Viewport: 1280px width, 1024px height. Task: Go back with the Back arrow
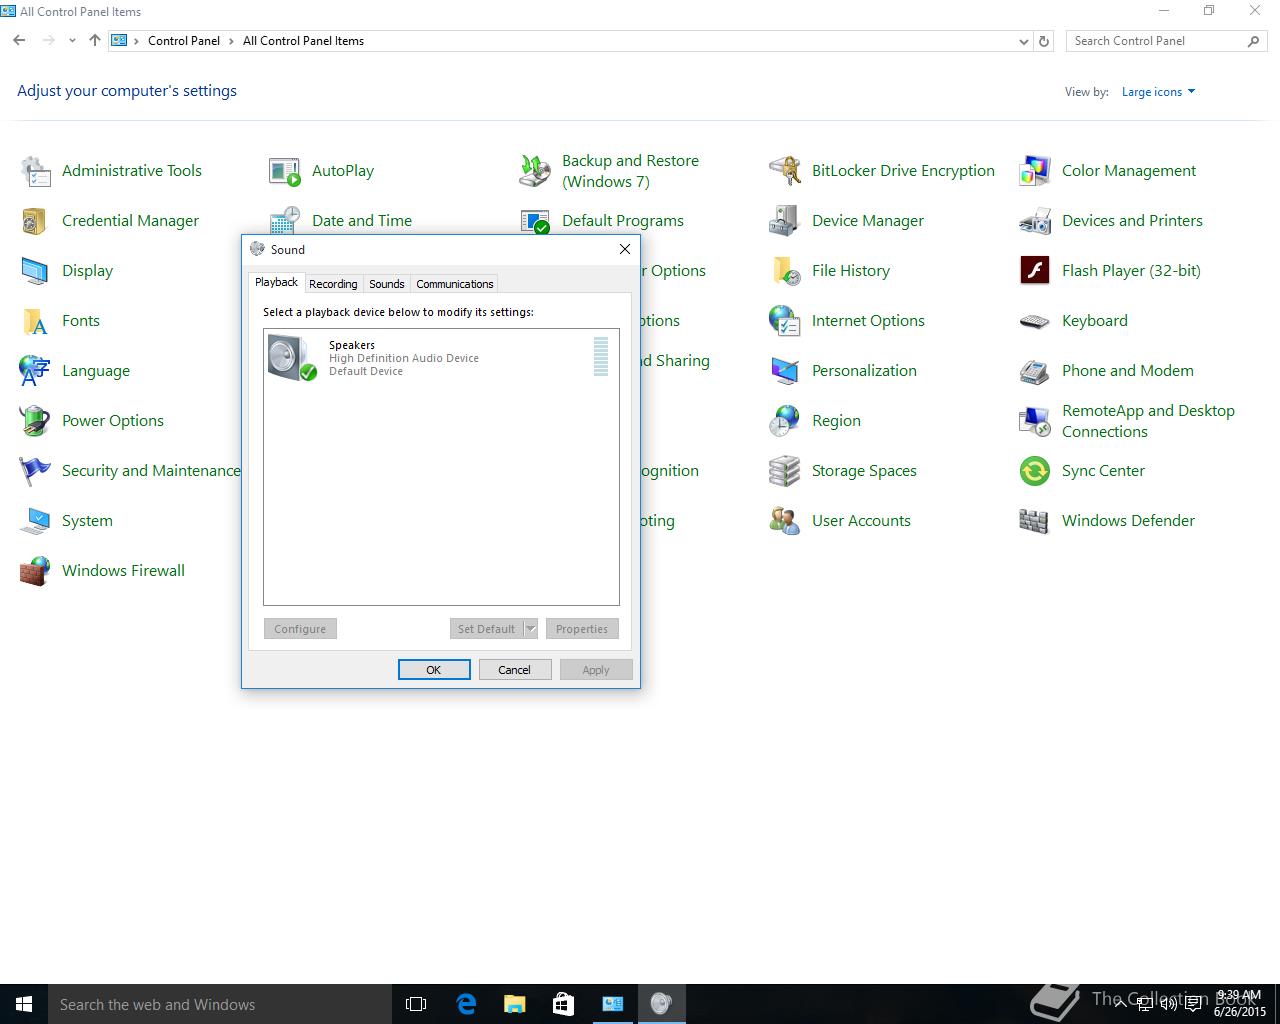pos(19,41)
